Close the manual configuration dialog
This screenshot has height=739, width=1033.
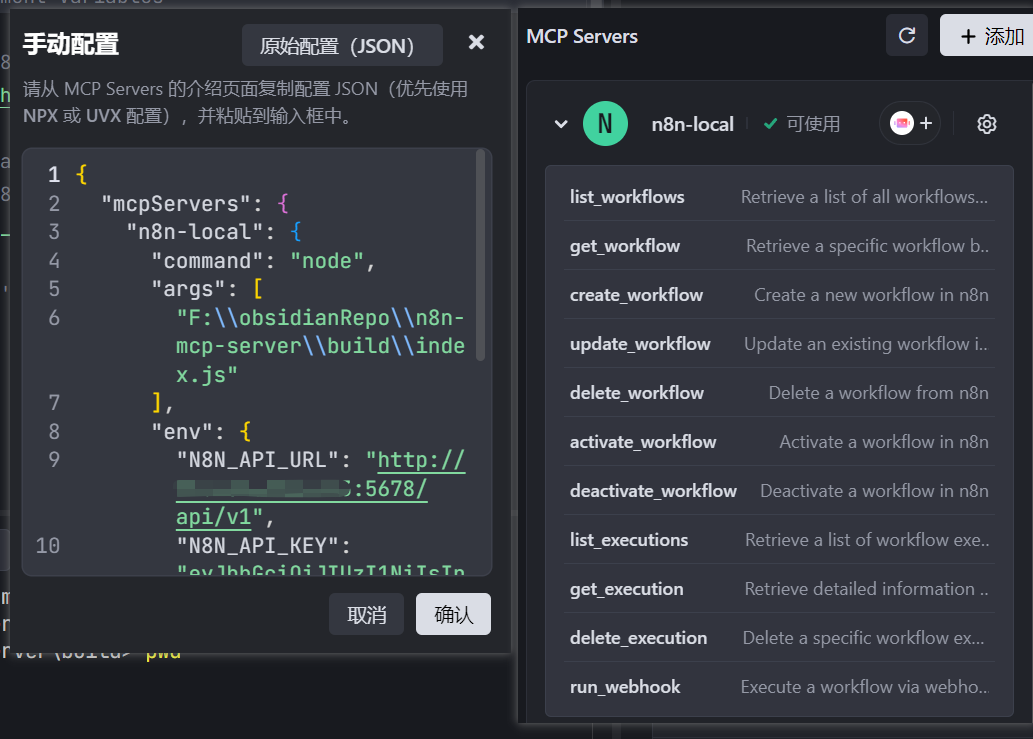tap(476, 43)
